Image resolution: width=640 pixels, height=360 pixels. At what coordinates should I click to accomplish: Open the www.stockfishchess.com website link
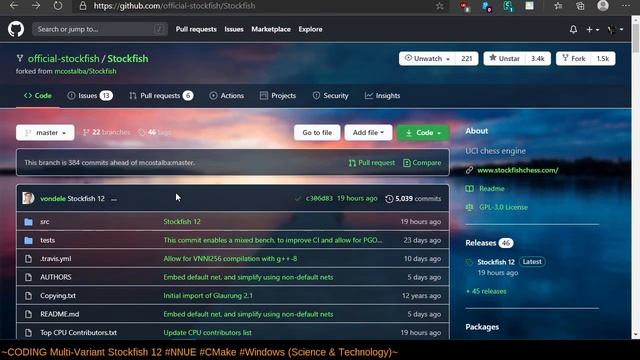[518, 170]
